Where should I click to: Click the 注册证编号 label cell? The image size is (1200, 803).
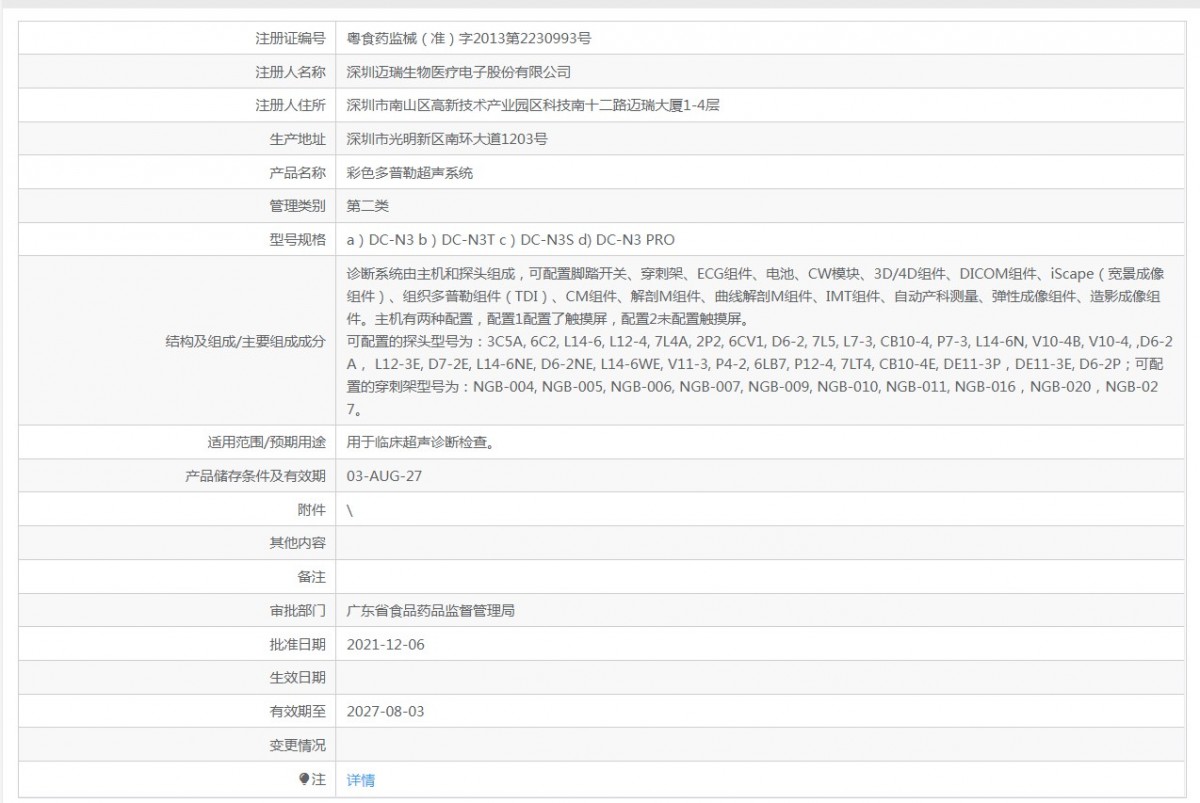click(x=178, y=38)
